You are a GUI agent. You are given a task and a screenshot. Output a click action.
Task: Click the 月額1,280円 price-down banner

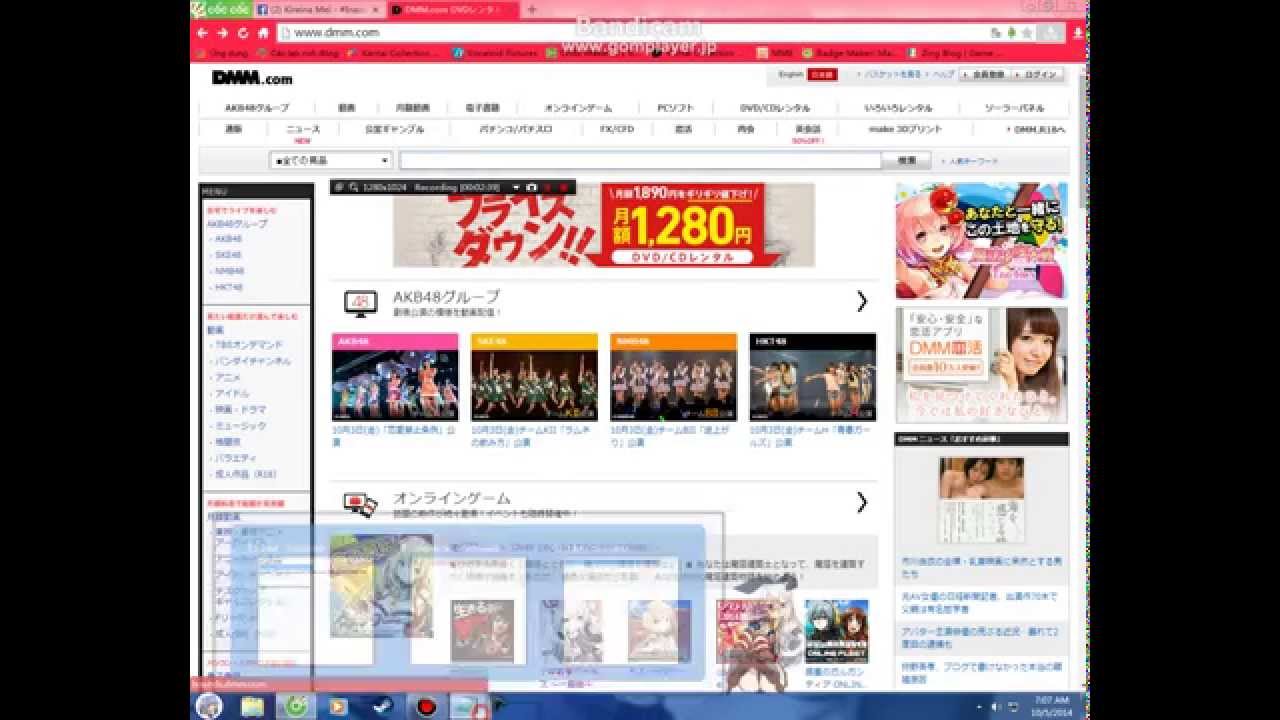[x=604, y=225]
